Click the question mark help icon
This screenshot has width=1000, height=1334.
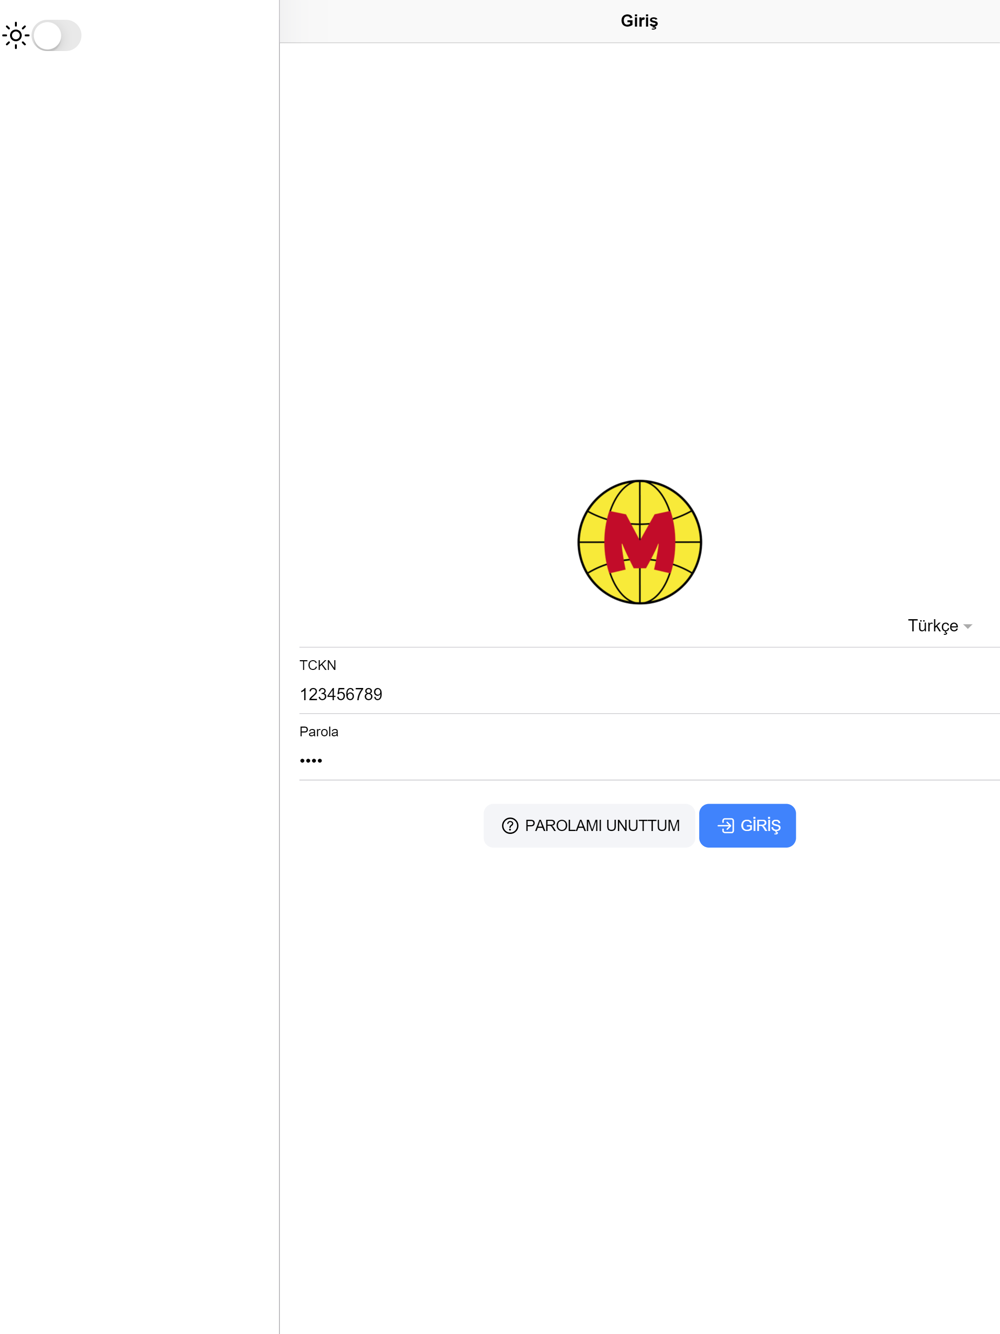[x=510, y=826]
